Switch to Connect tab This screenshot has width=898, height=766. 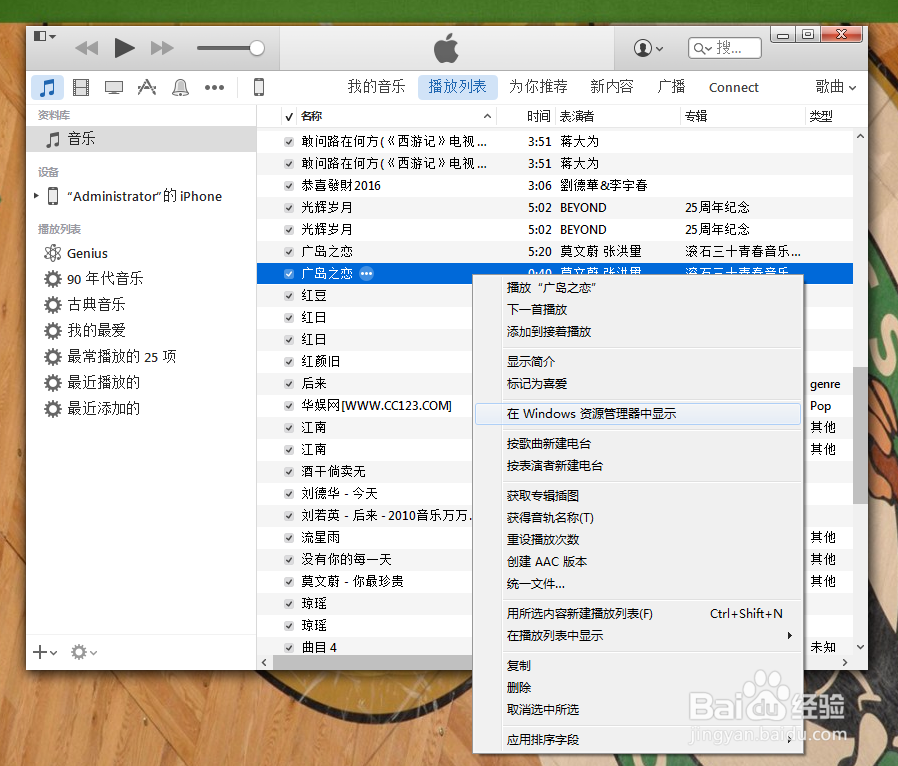(734, 88)
